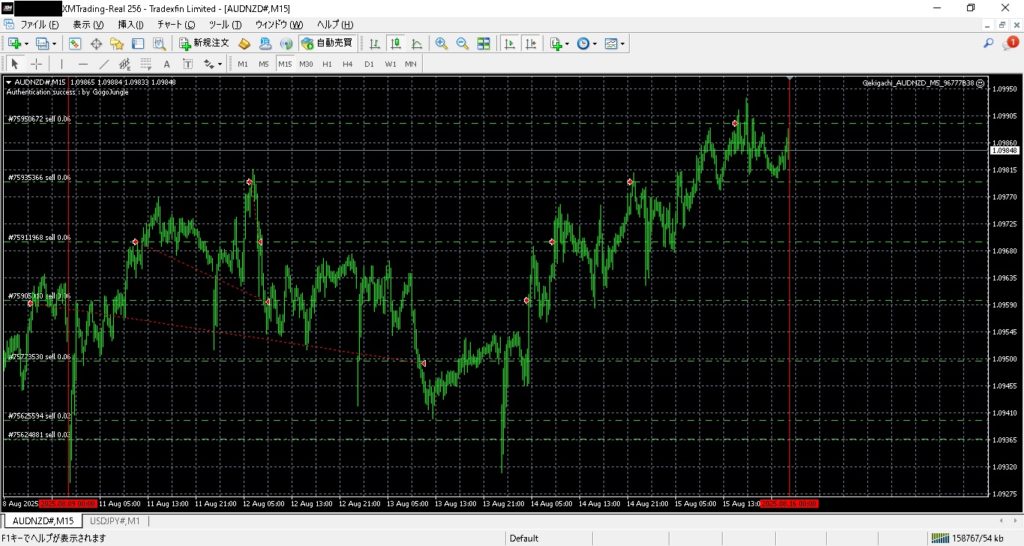Click the tile windows icon
The height and width of the screenshot is (546, 1024).
point(484,44)
